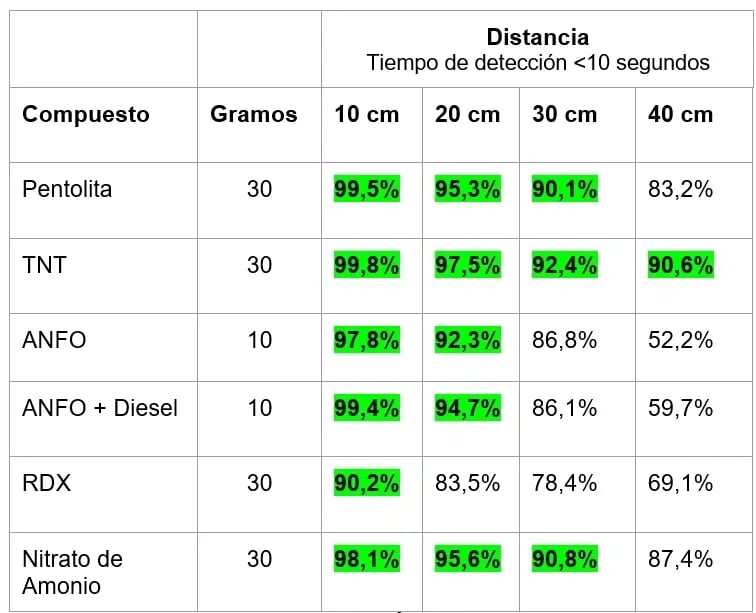Click the highlighted 90,8% cell

click(565, 559)
